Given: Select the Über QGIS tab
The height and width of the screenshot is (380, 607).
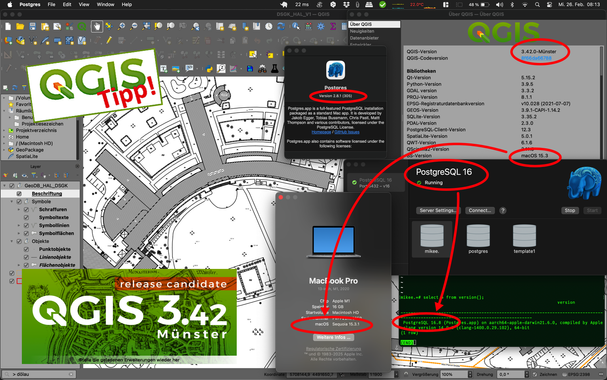Looking at the screenshot, I should [374, 24].
